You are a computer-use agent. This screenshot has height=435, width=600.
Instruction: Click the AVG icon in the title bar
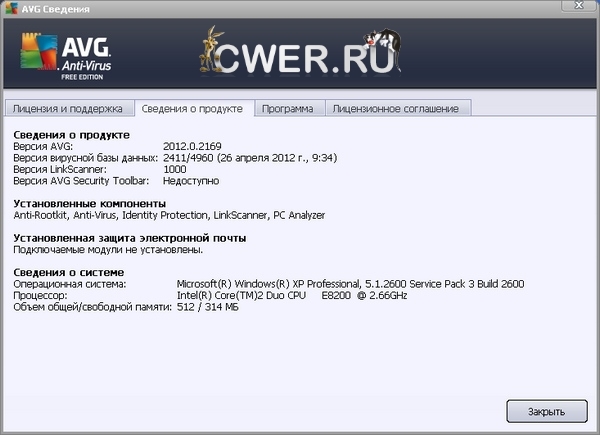tap(10, 8)
